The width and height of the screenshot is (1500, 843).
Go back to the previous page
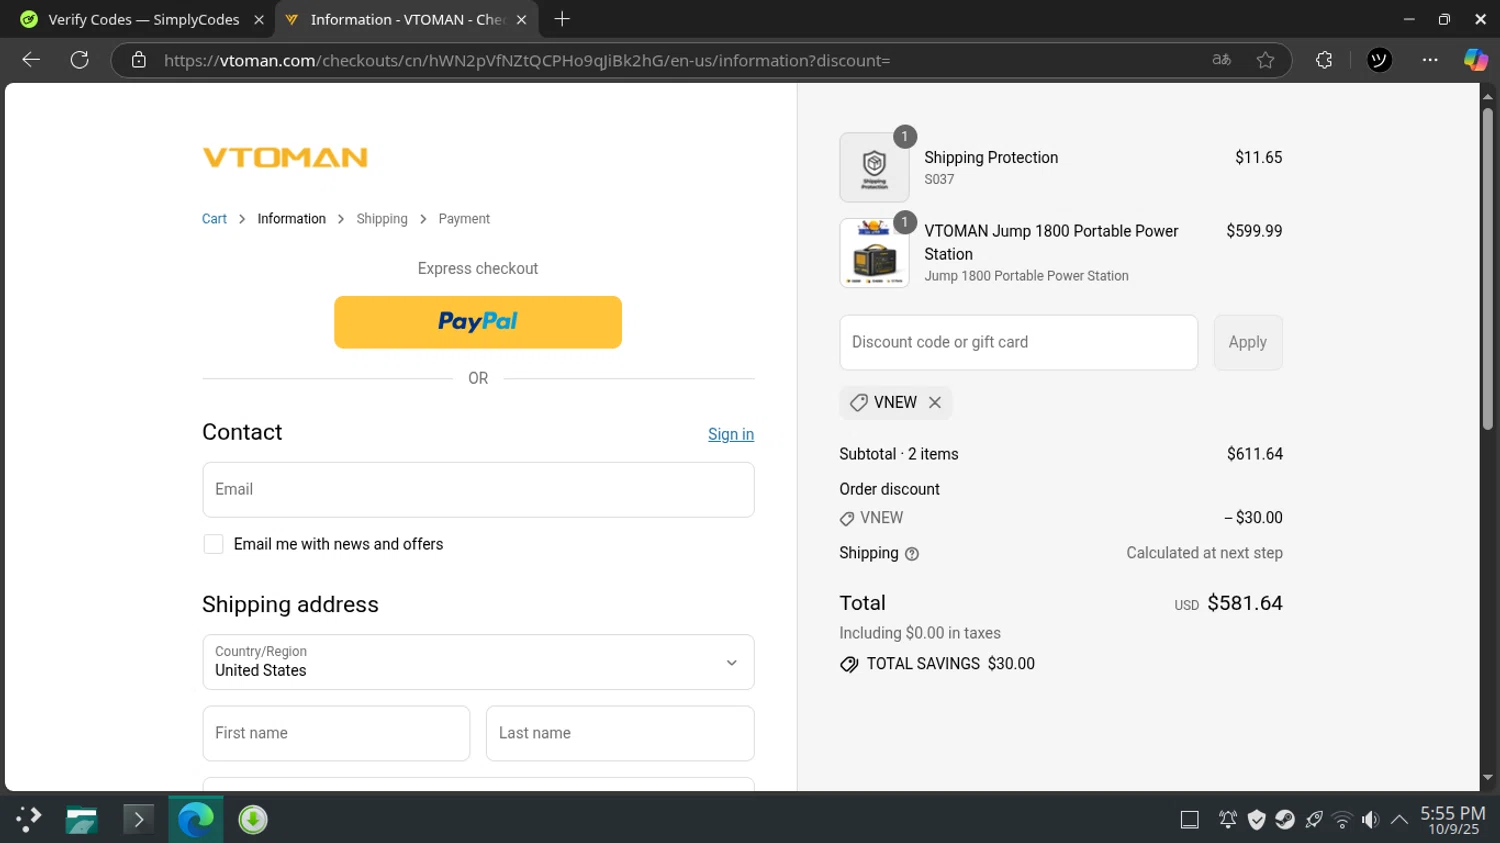pos(31,60)
